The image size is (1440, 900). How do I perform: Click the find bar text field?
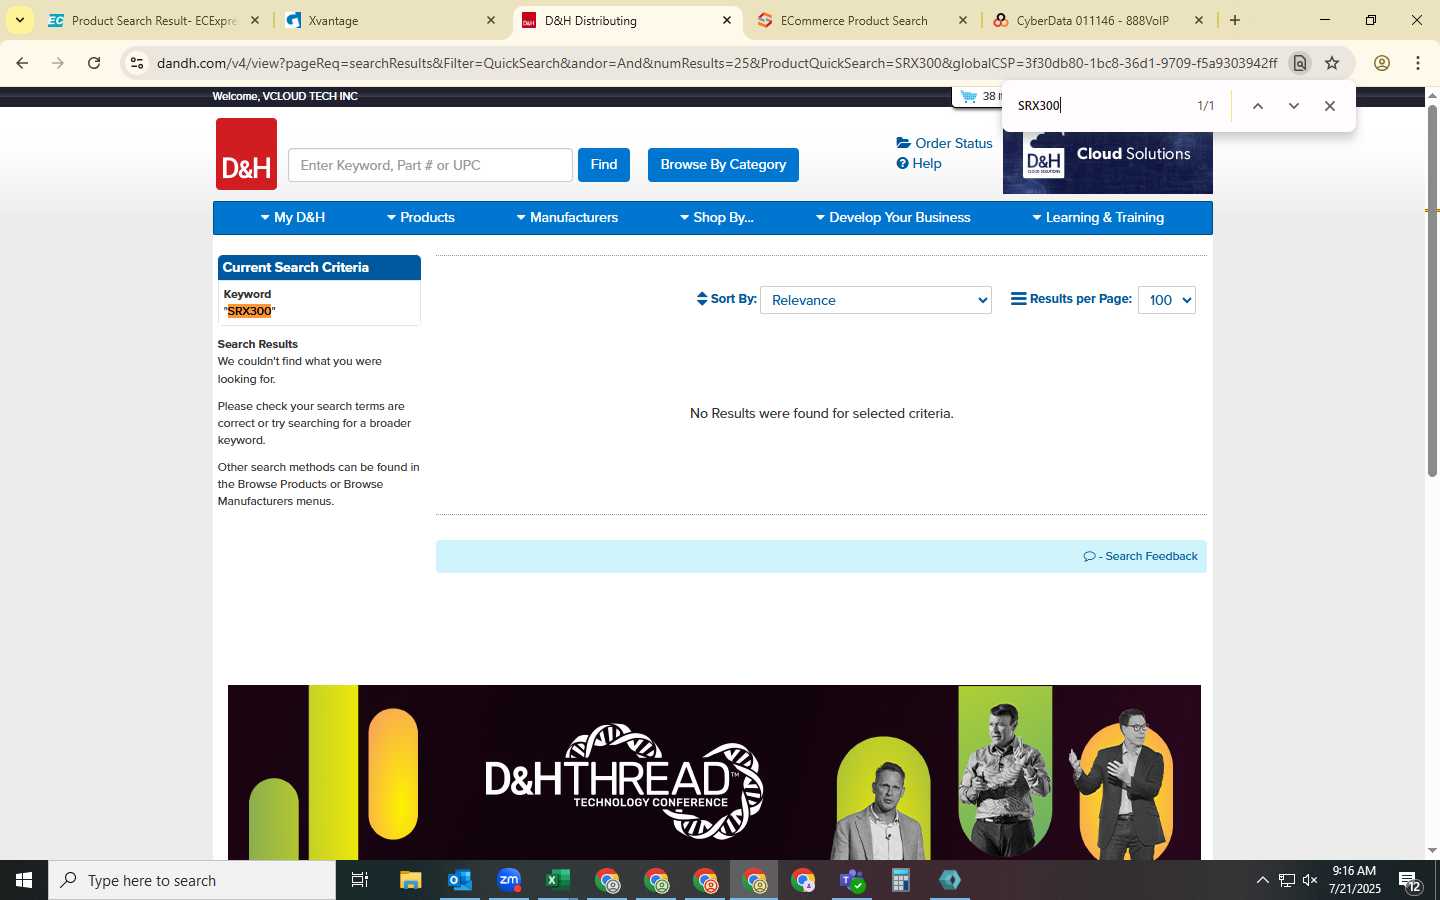click(x=1100, y=106)
